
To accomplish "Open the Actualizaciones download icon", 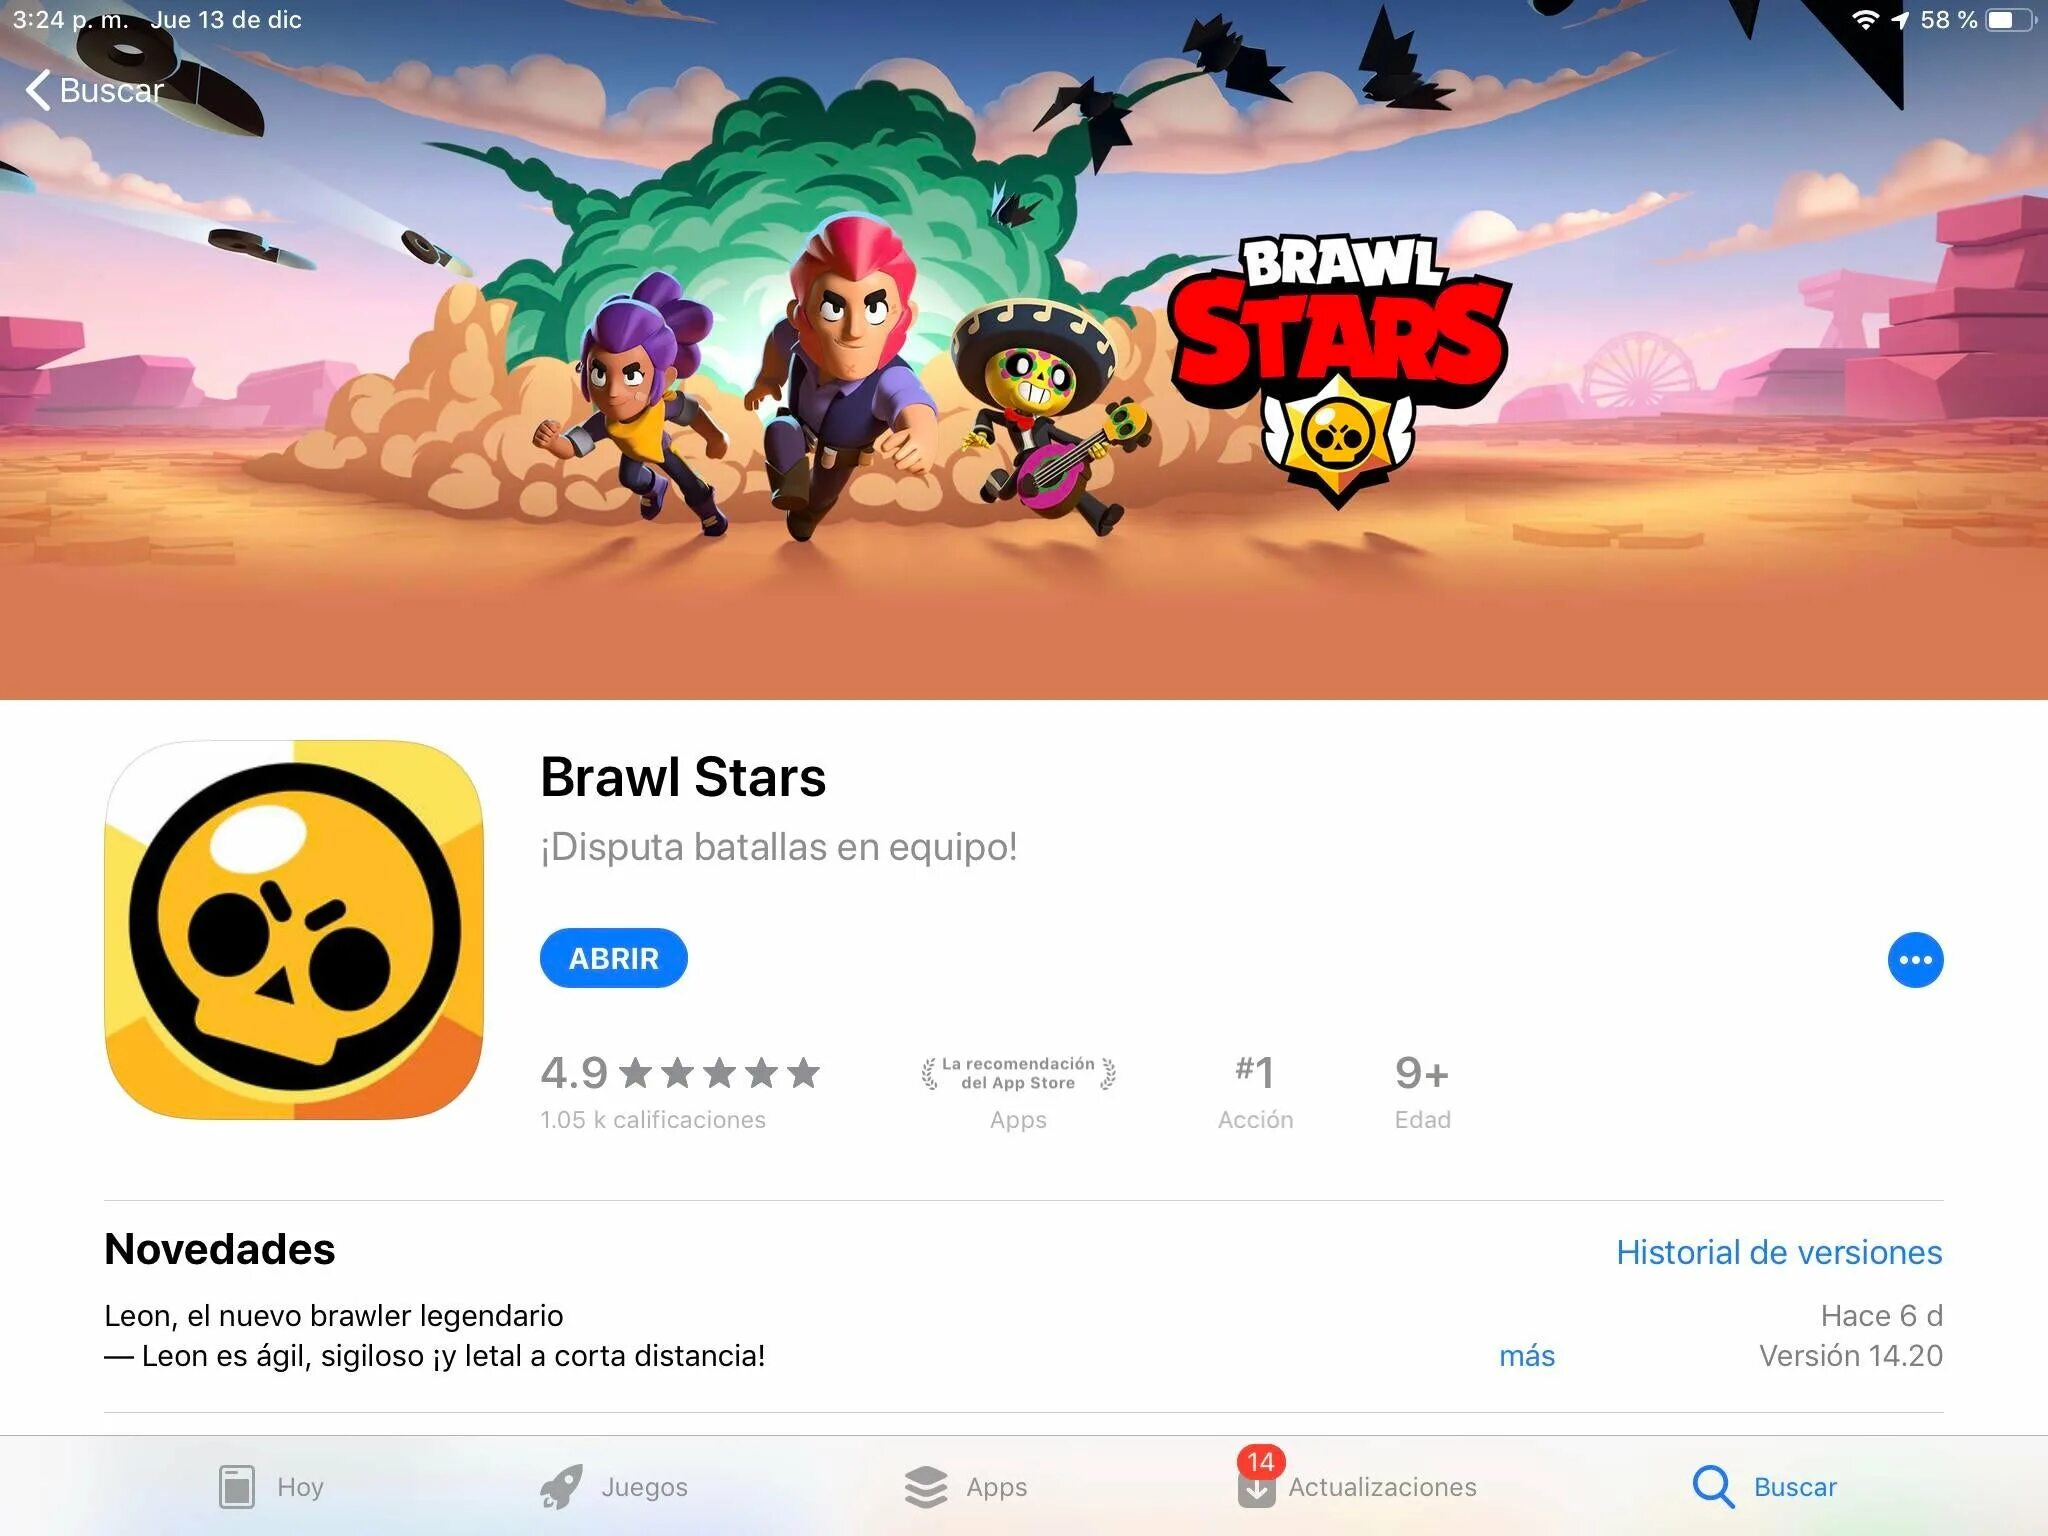I will click(x=1257, y=1489).
